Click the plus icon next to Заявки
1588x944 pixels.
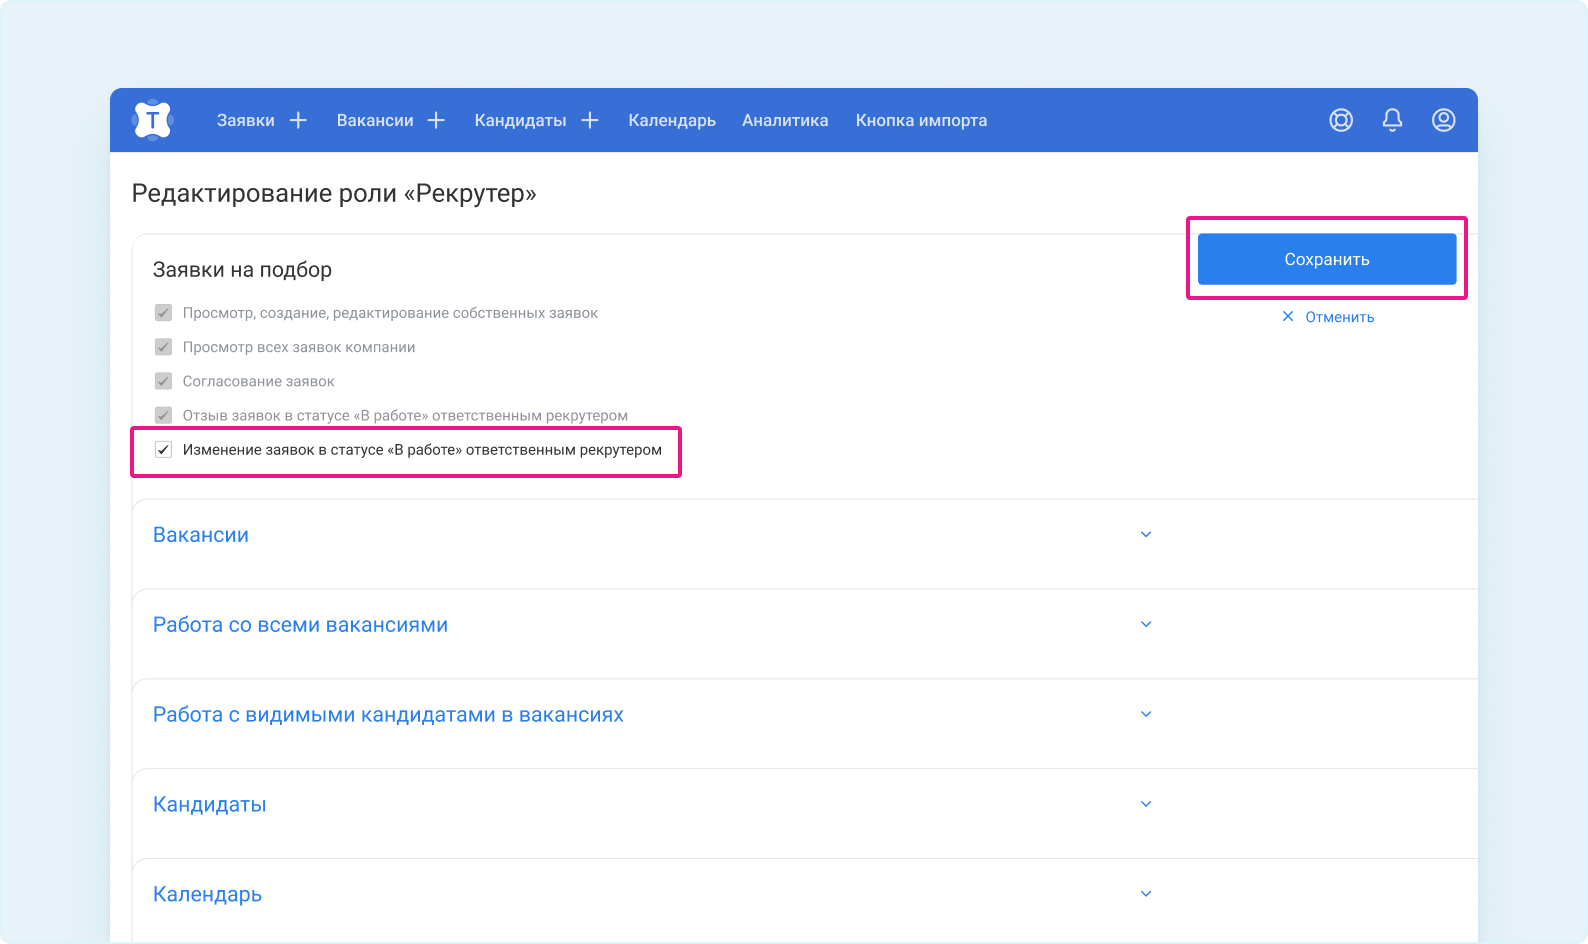coord(298,120)
